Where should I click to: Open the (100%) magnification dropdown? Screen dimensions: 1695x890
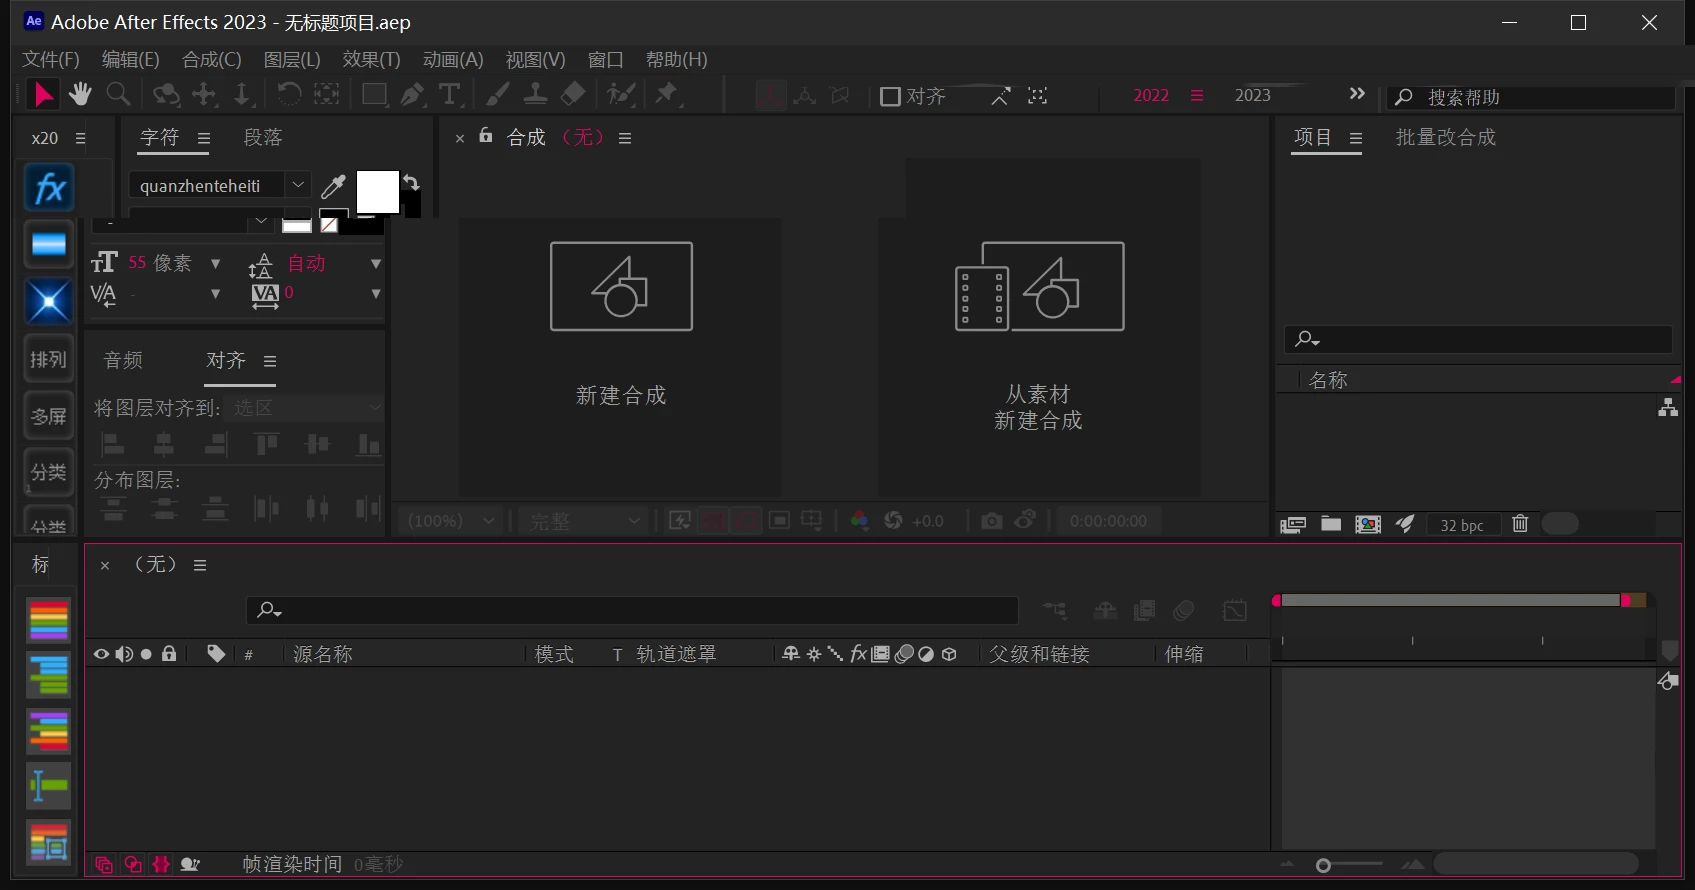[450, 521]
